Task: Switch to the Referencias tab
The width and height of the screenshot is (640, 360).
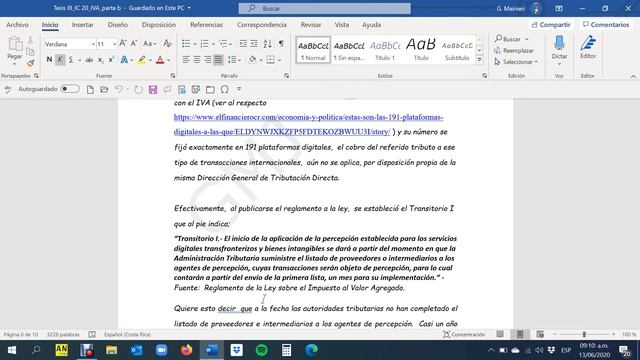Action: click(x=206, y=24)
